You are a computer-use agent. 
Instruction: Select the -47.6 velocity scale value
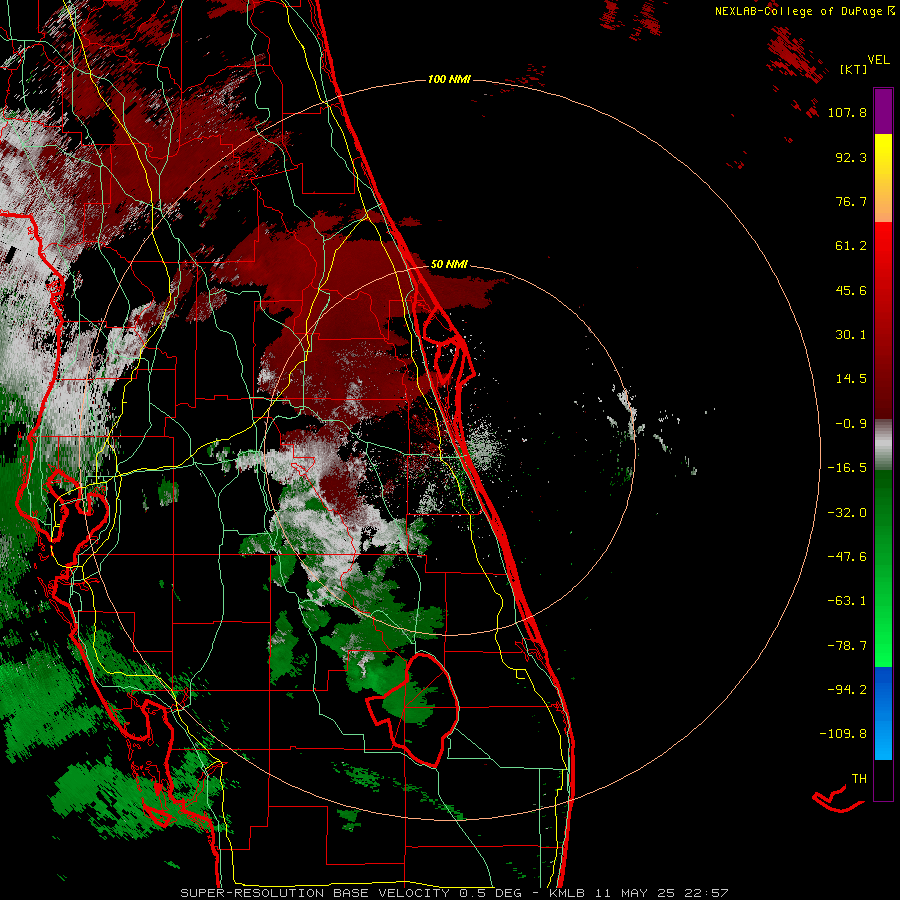click(x=847, y=557)
